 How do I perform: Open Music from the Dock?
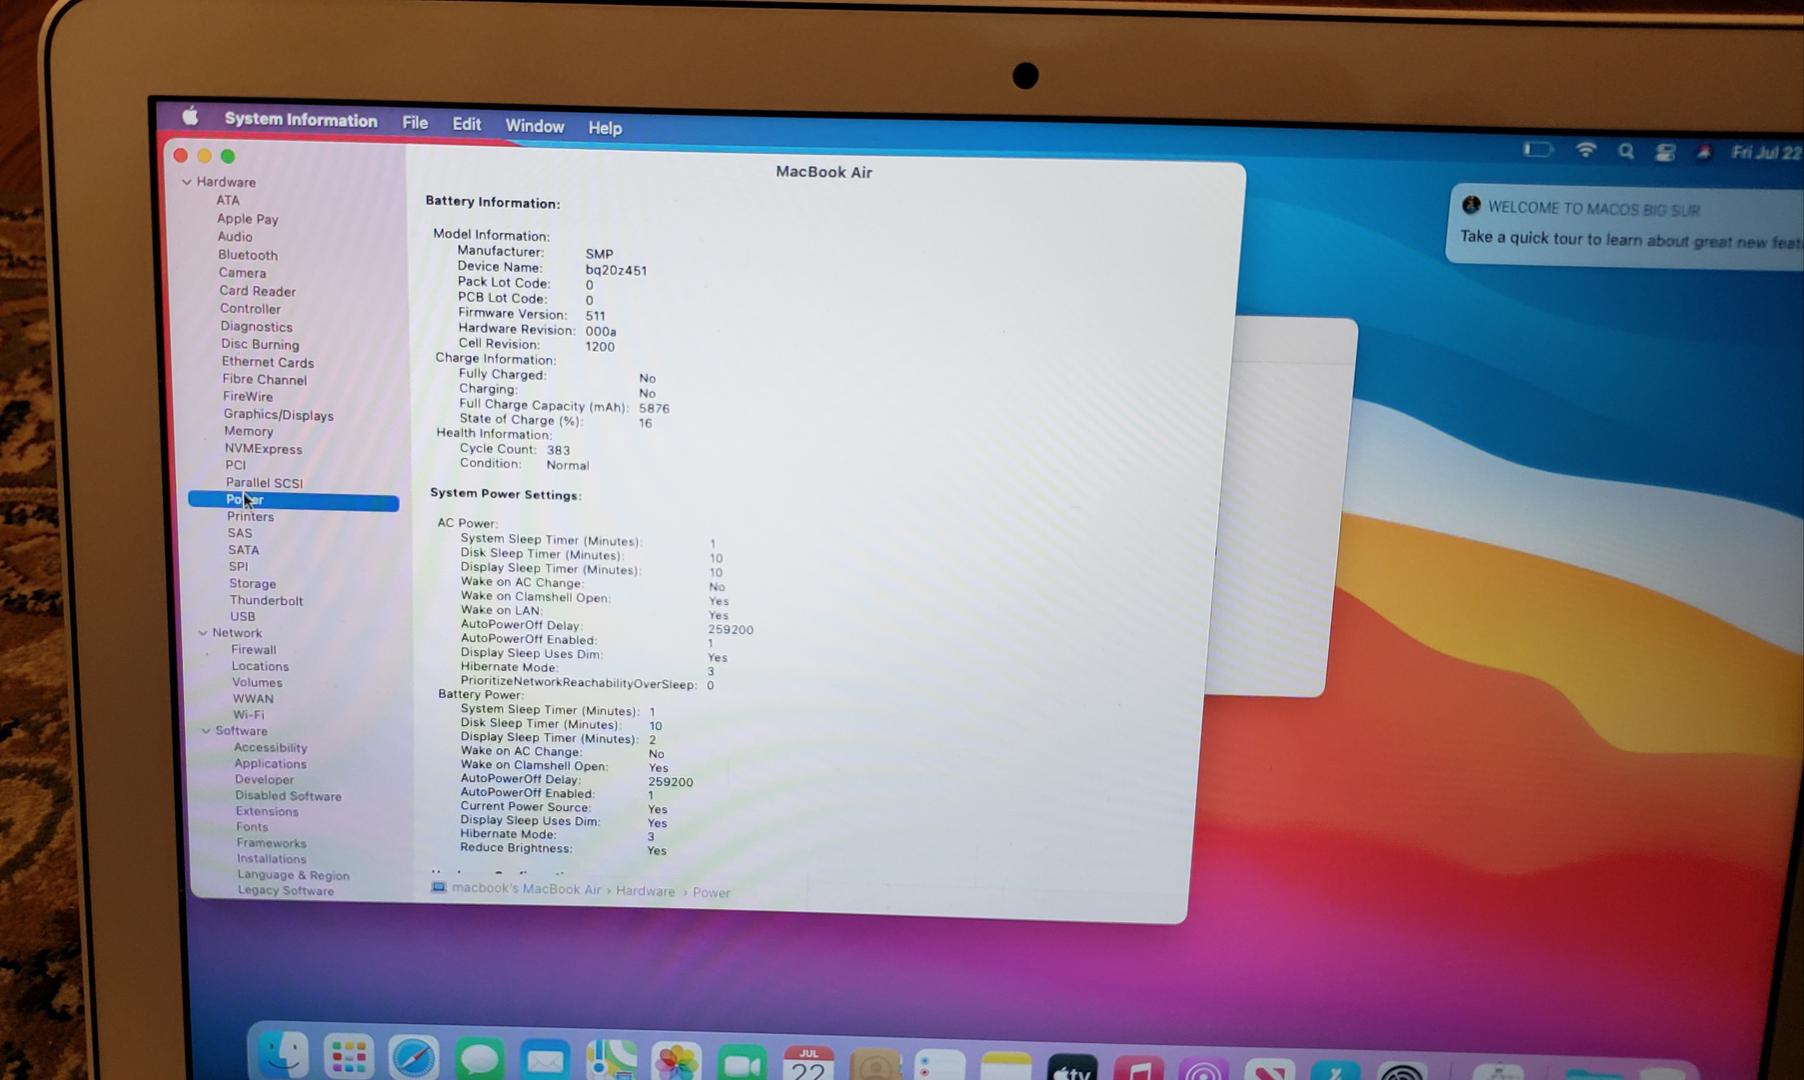tap(1138, 1068)
